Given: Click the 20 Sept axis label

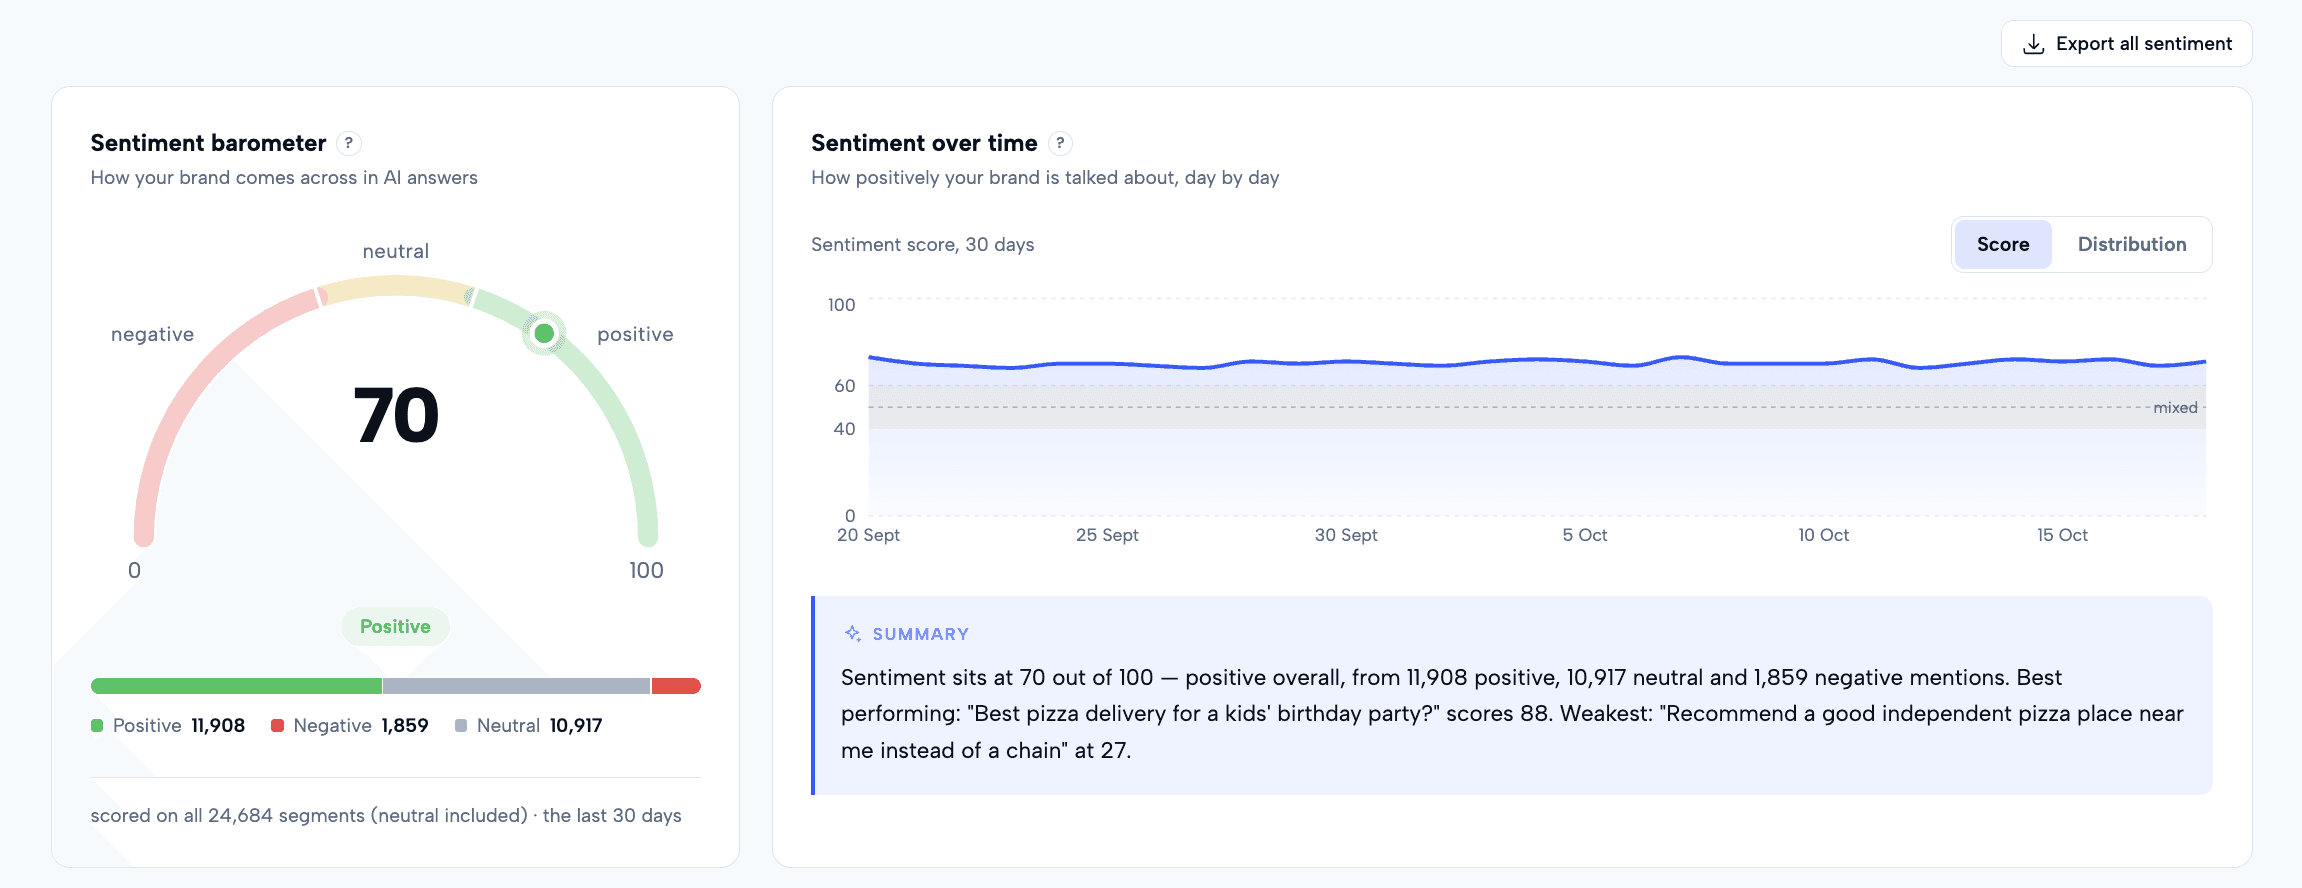Looking at the screenshot, I should click(x=868, y=535).
